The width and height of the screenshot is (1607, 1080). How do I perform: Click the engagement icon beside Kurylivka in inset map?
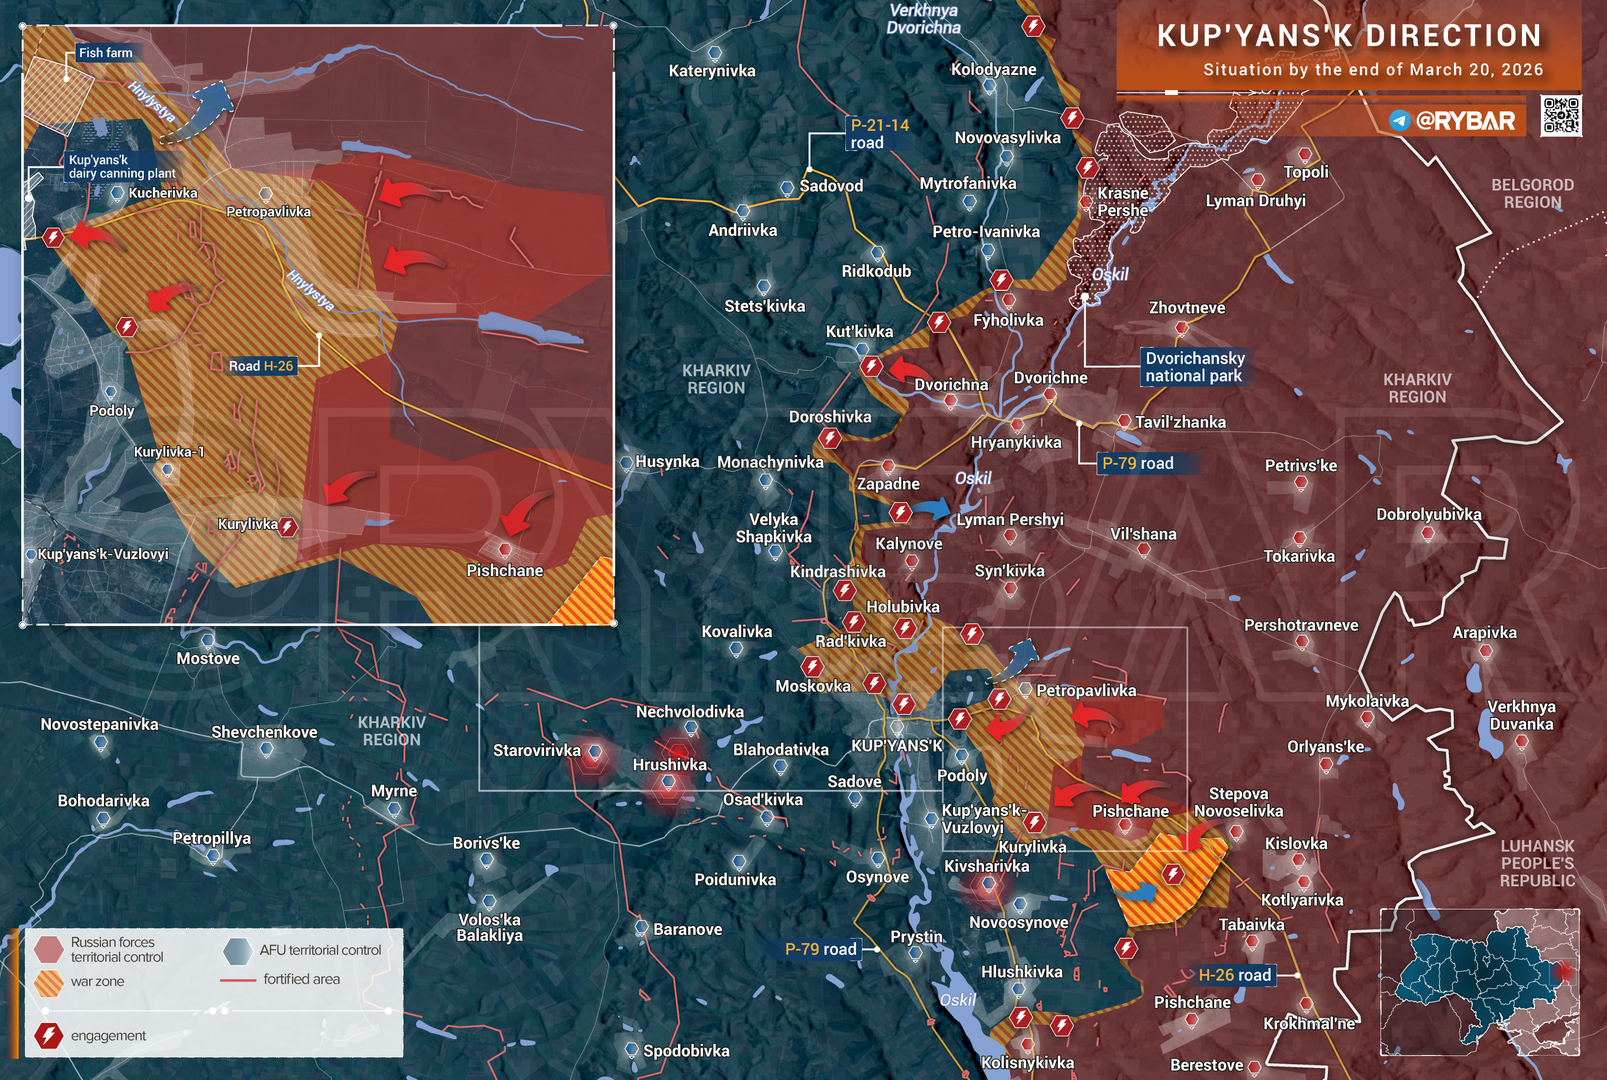[288, 526]
